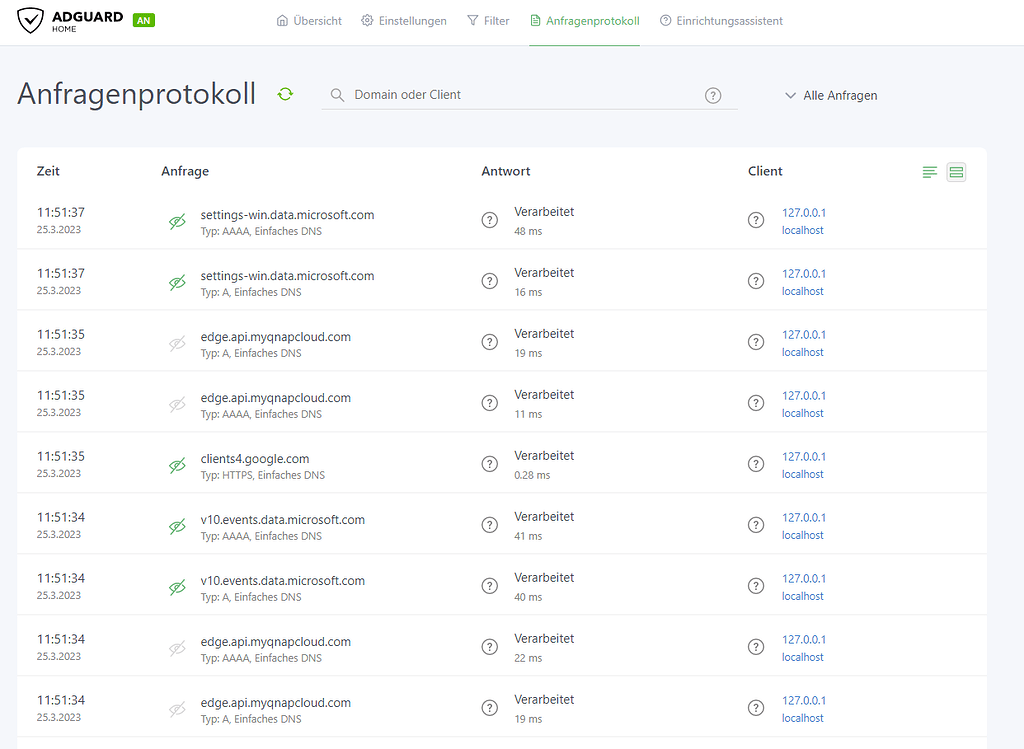Click tracker eye icon for clients4.google.com
The width and height of the screenshot is (1024, 749).
(x=177, y=466)
